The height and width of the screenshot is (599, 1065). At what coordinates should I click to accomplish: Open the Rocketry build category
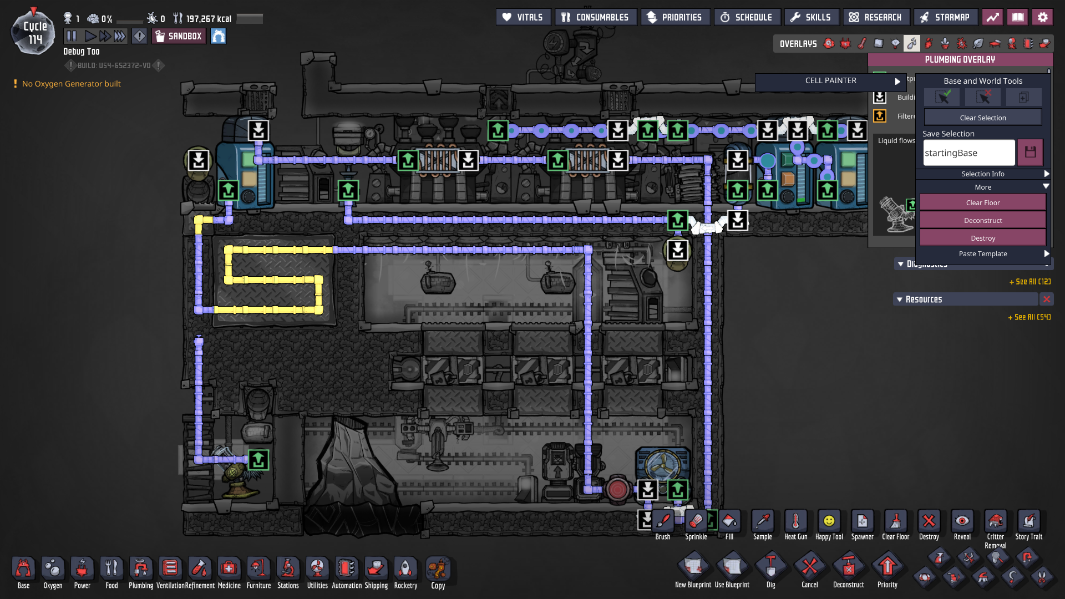coord(405,569)
